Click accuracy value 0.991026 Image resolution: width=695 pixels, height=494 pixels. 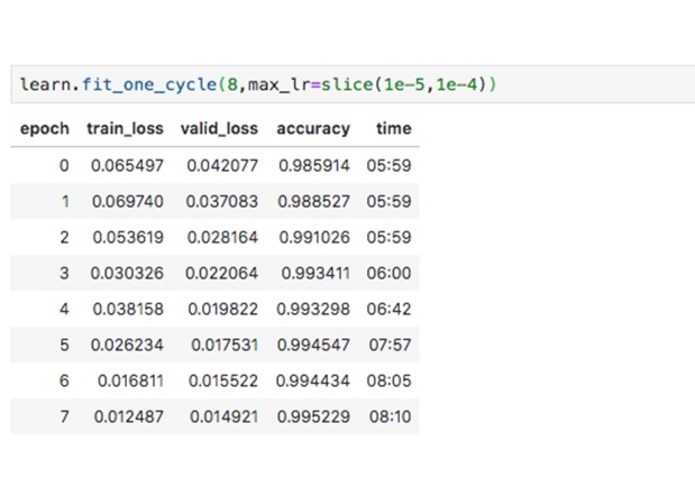tap(314, 237)
